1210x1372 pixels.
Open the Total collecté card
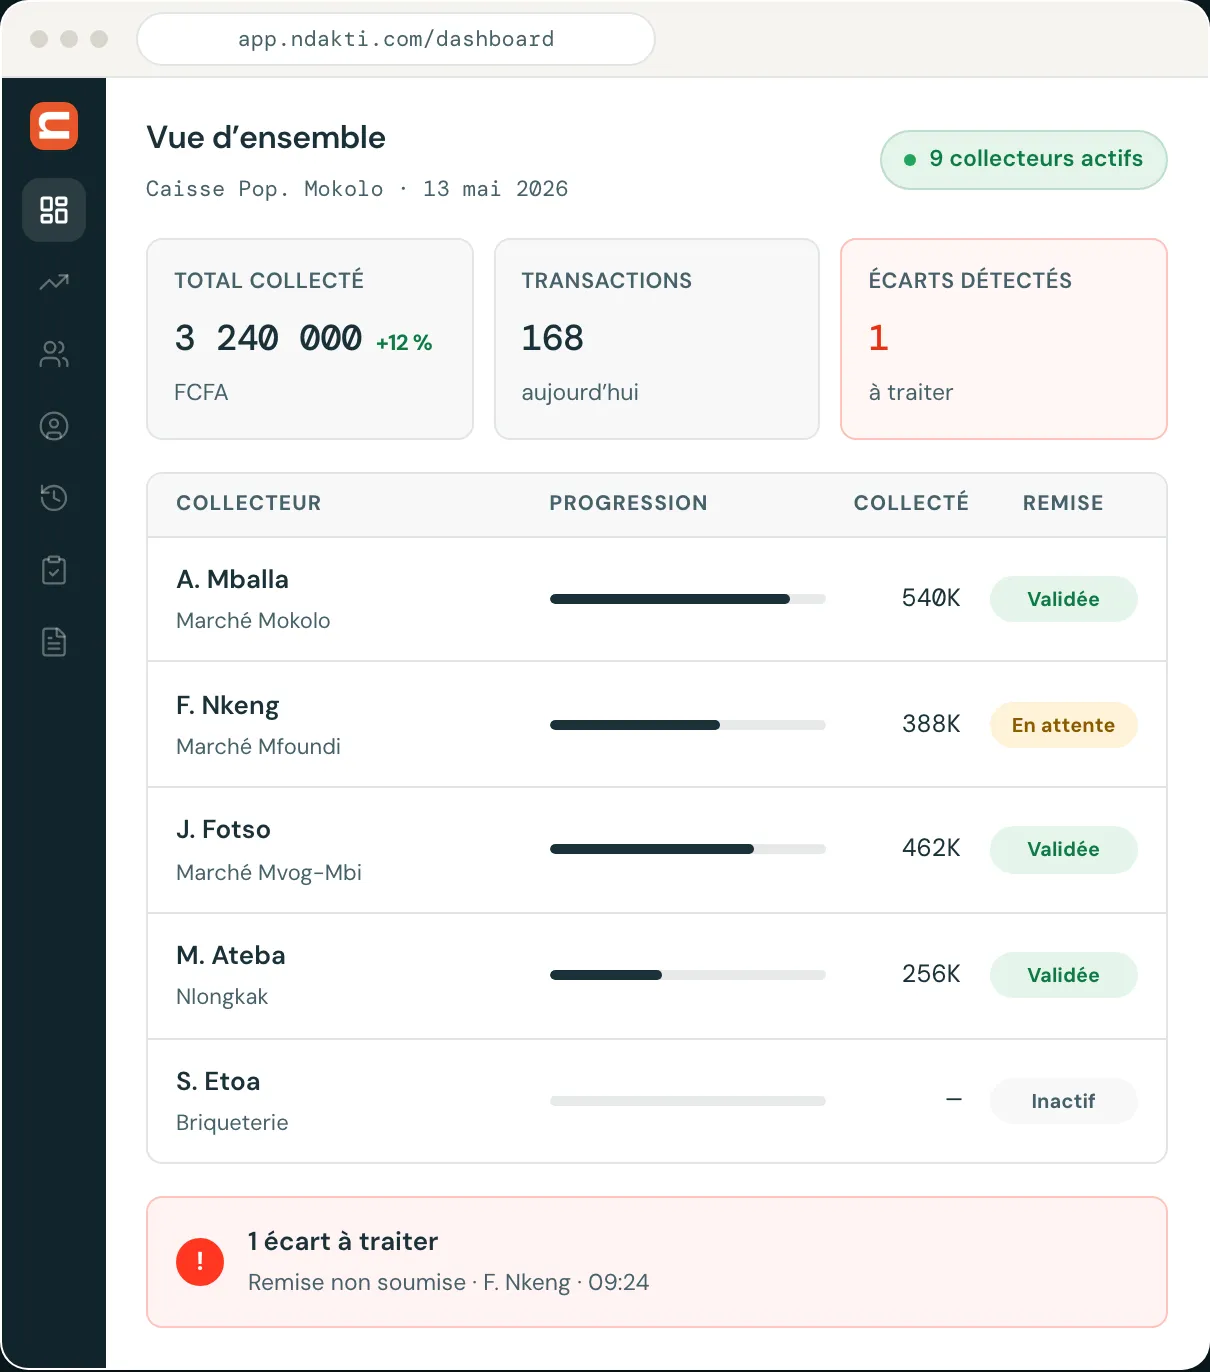[310, 339]
